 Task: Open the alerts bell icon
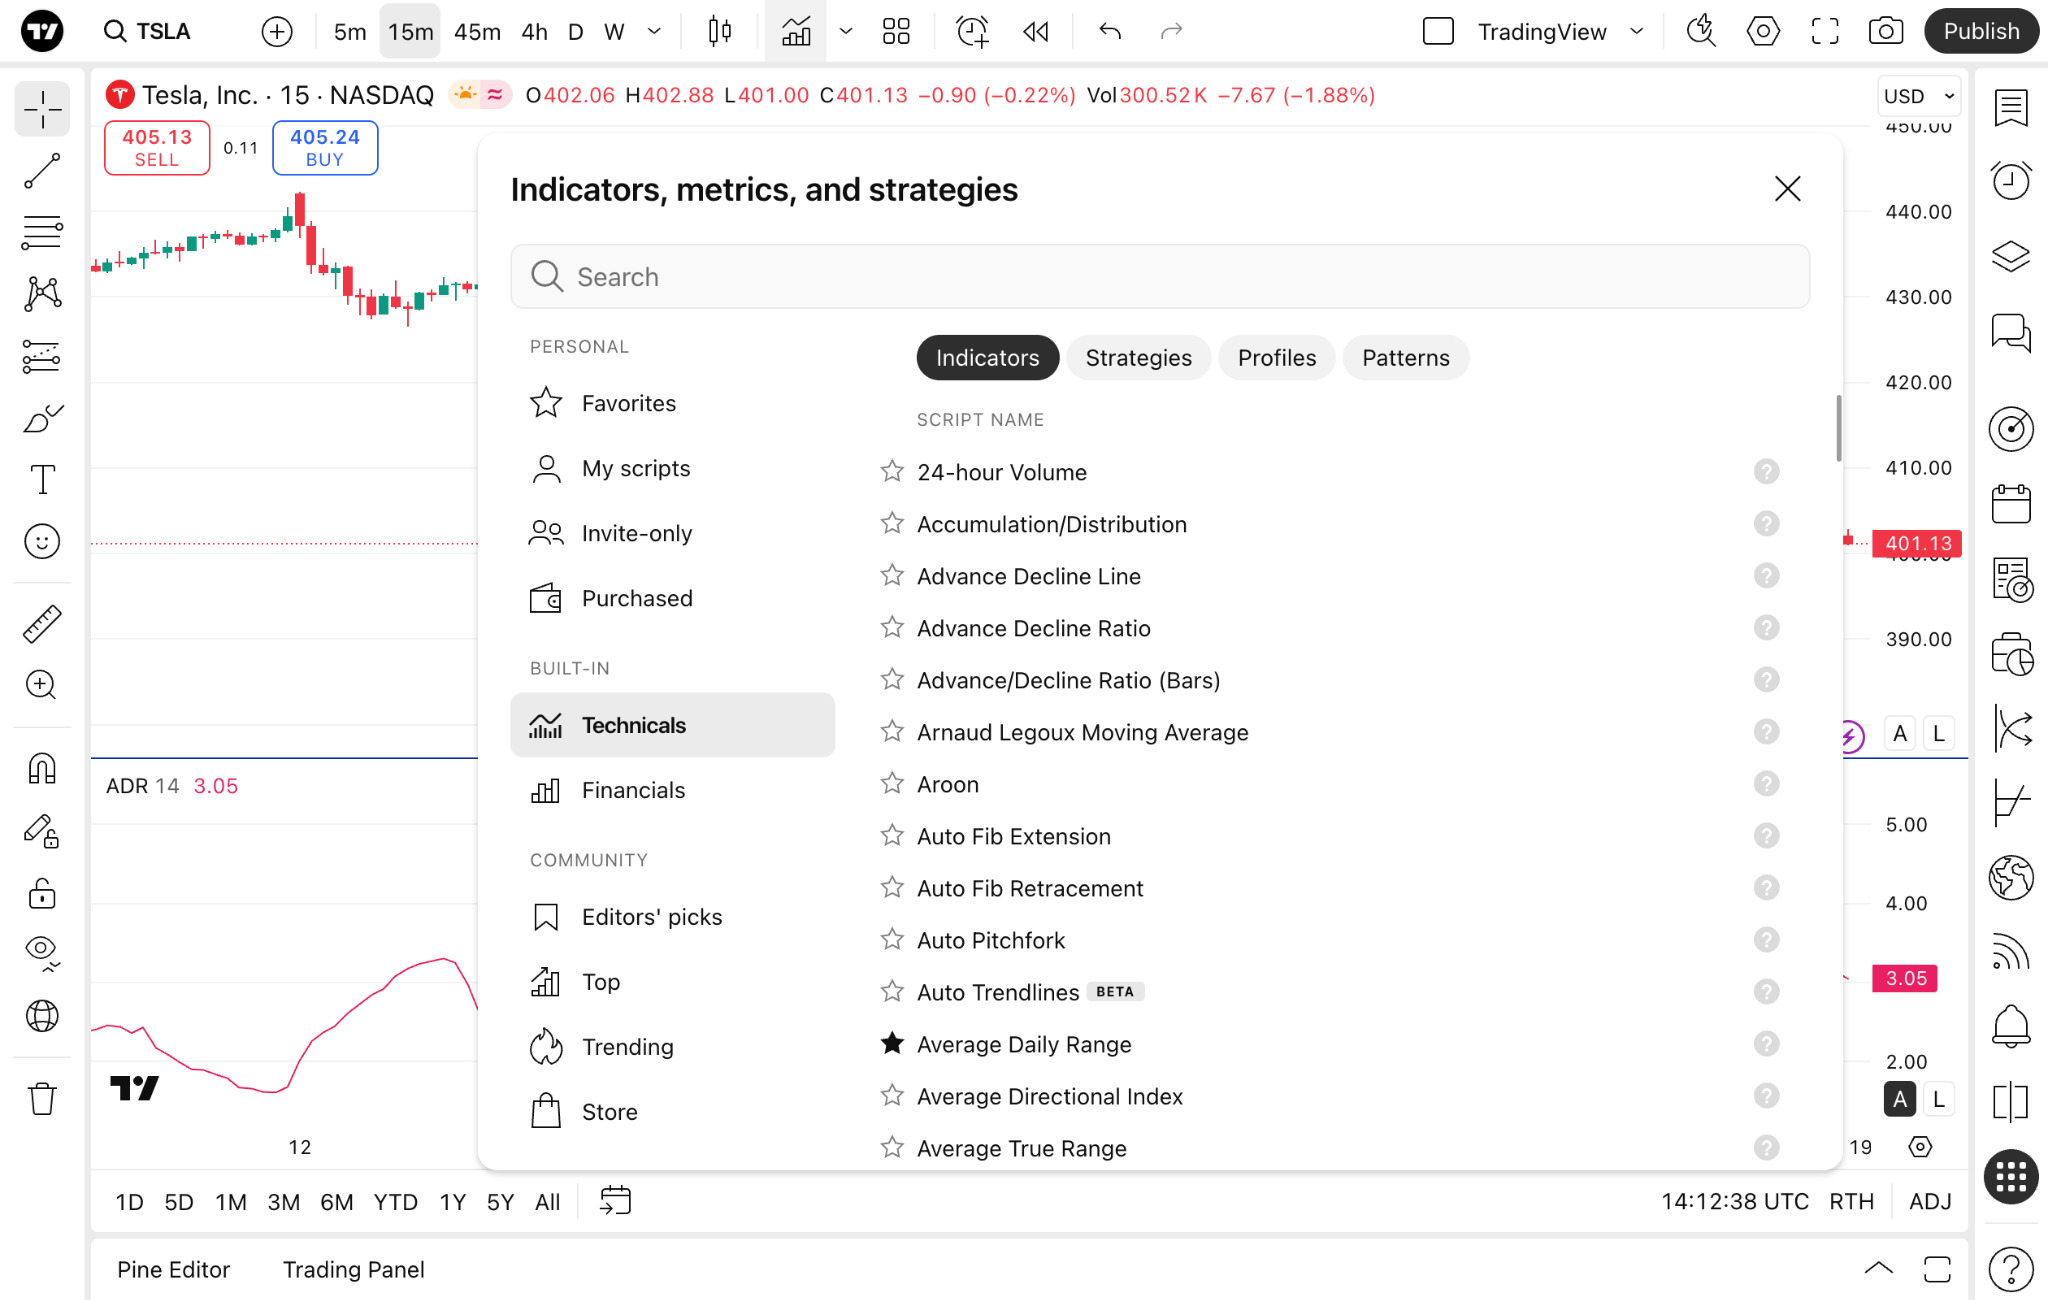tap(2010, 1026)
